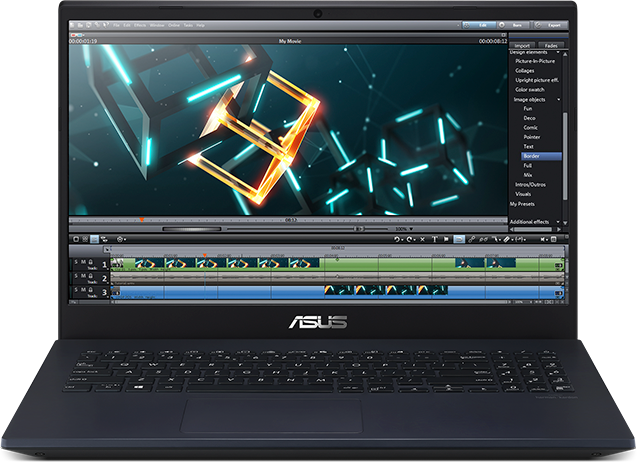The height and width of the screenshot is (462, 637).
Task: Open the Fades tab in media pool
Action: click(551, 46)
